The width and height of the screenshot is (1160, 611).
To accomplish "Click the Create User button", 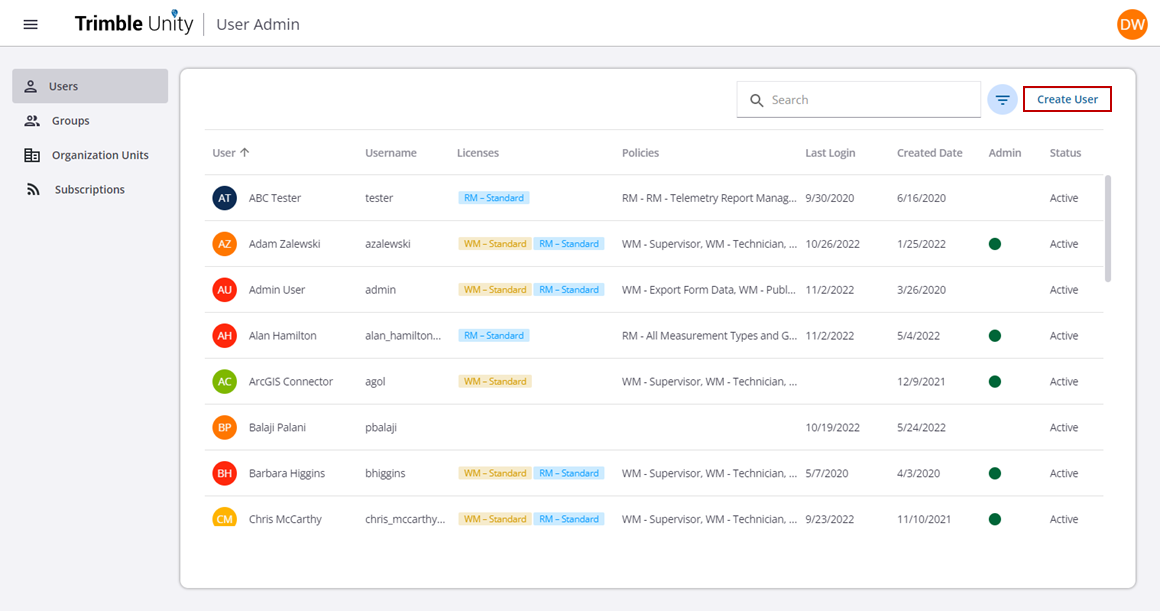I will point(1067,99).
